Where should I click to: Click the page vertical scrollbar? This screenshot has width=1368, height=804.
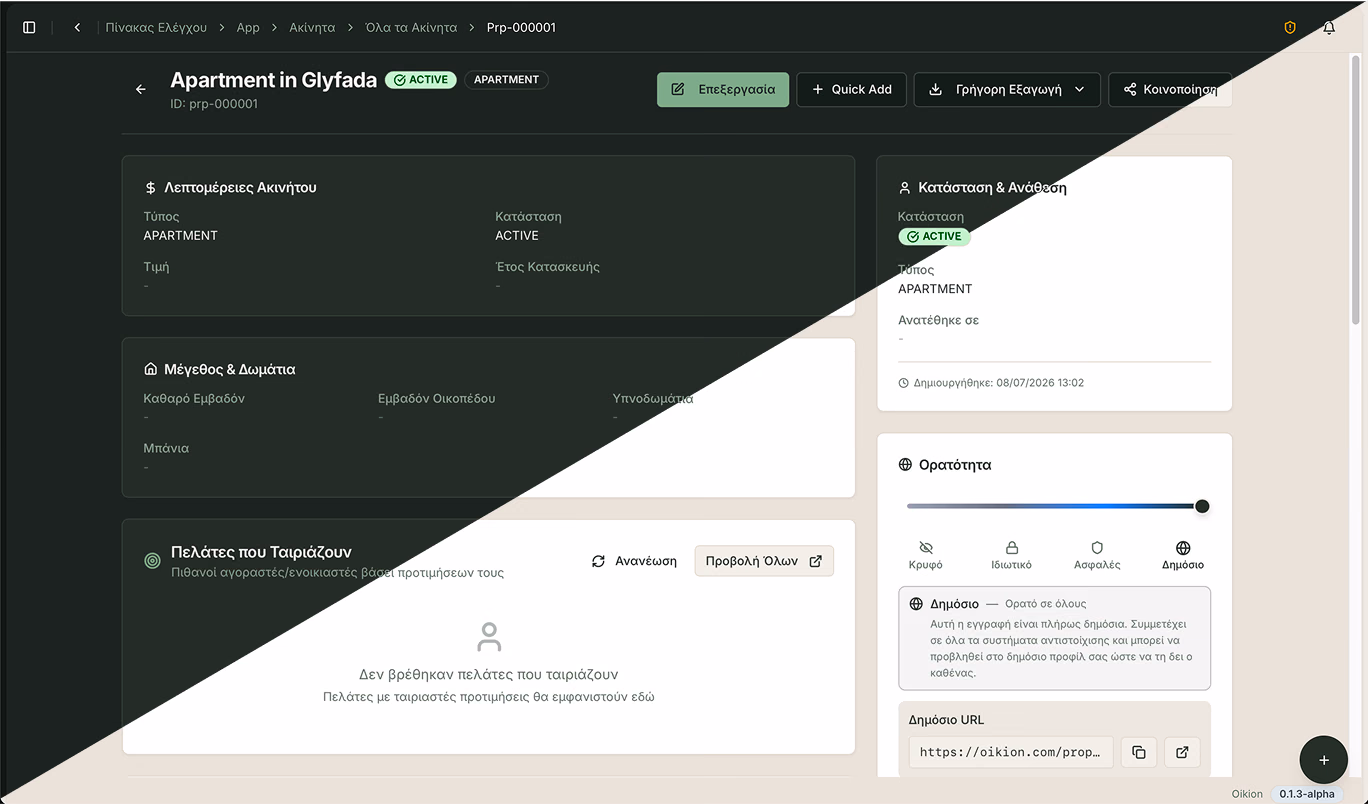(1356, 190)
